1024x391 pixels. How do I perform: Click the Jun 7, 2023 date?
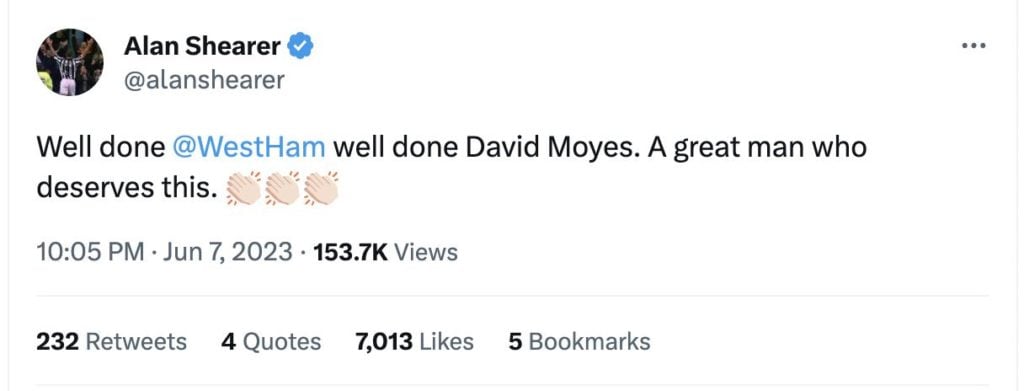227,252
